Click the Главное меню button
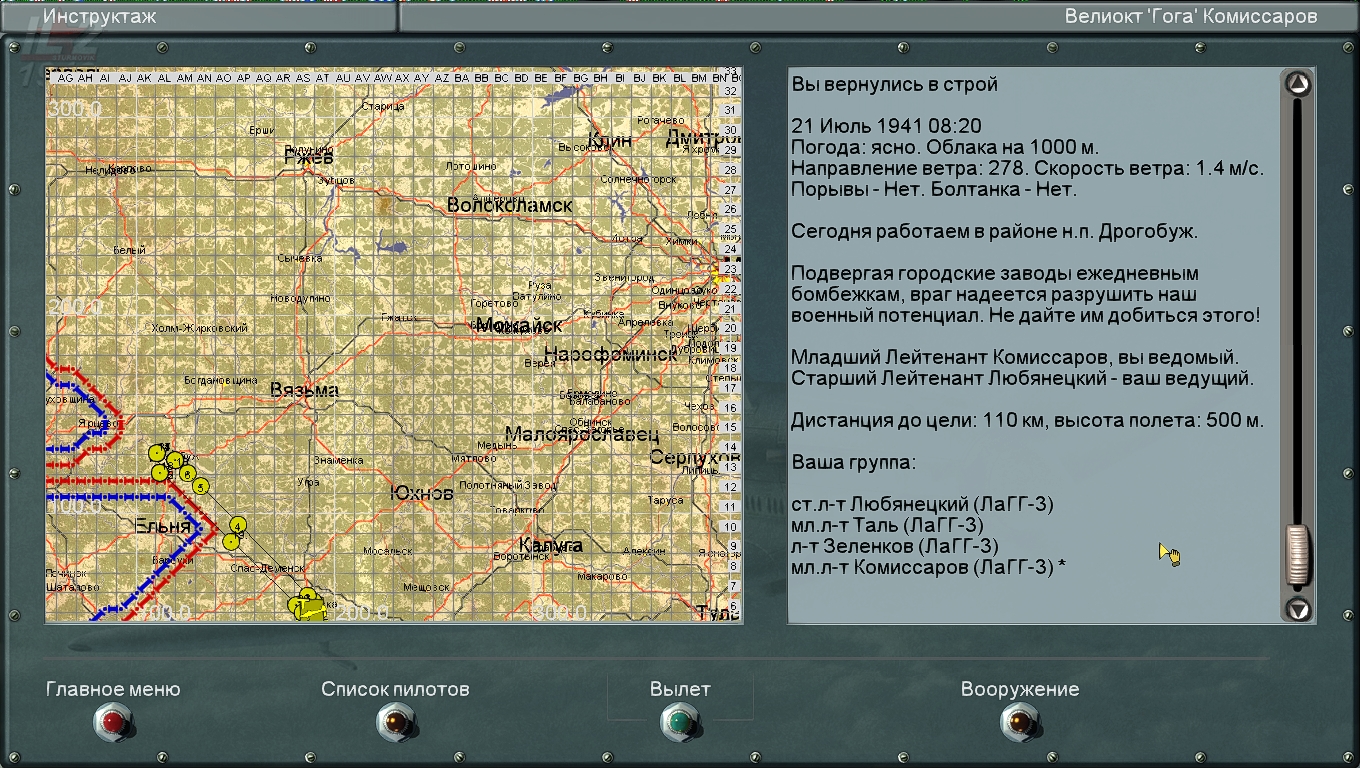The height and width of the screenshot is (768, 1360). [113, 721]
